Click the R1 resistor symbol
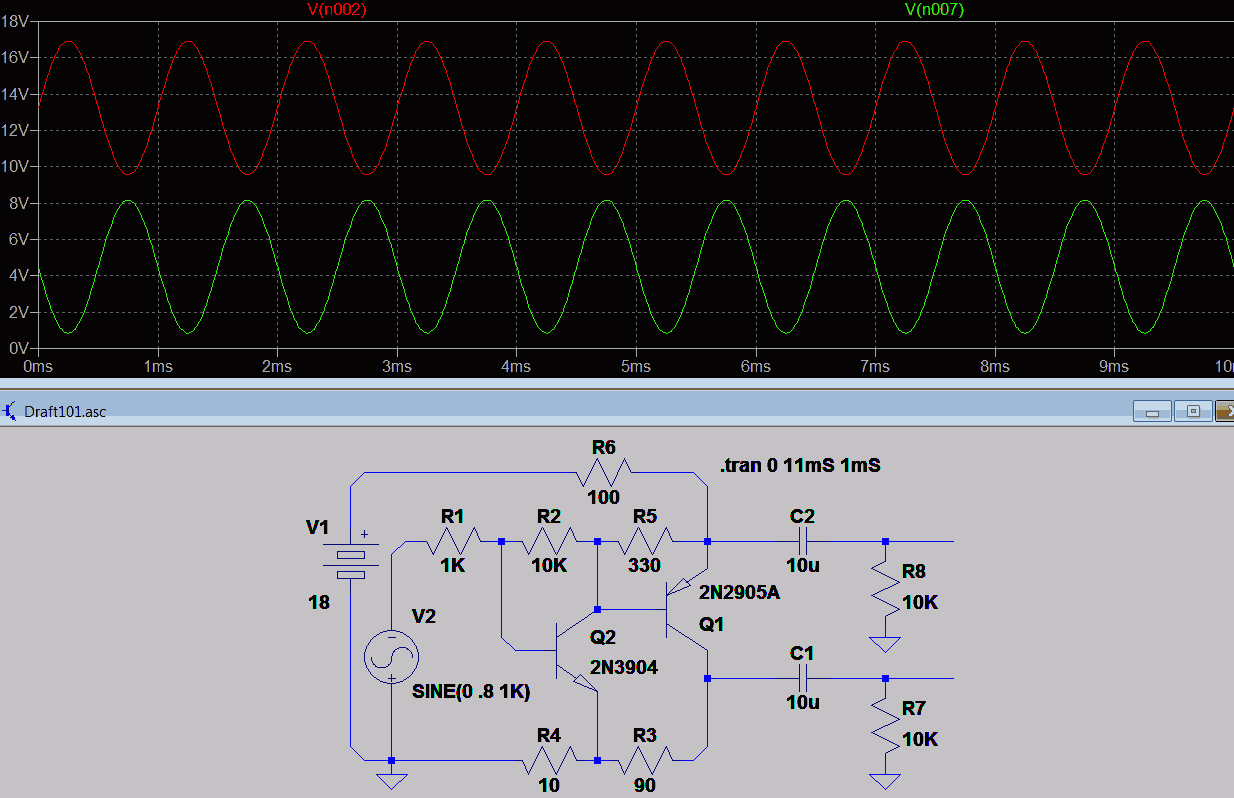Screen dimensions: 1234x798 [453, 542]
